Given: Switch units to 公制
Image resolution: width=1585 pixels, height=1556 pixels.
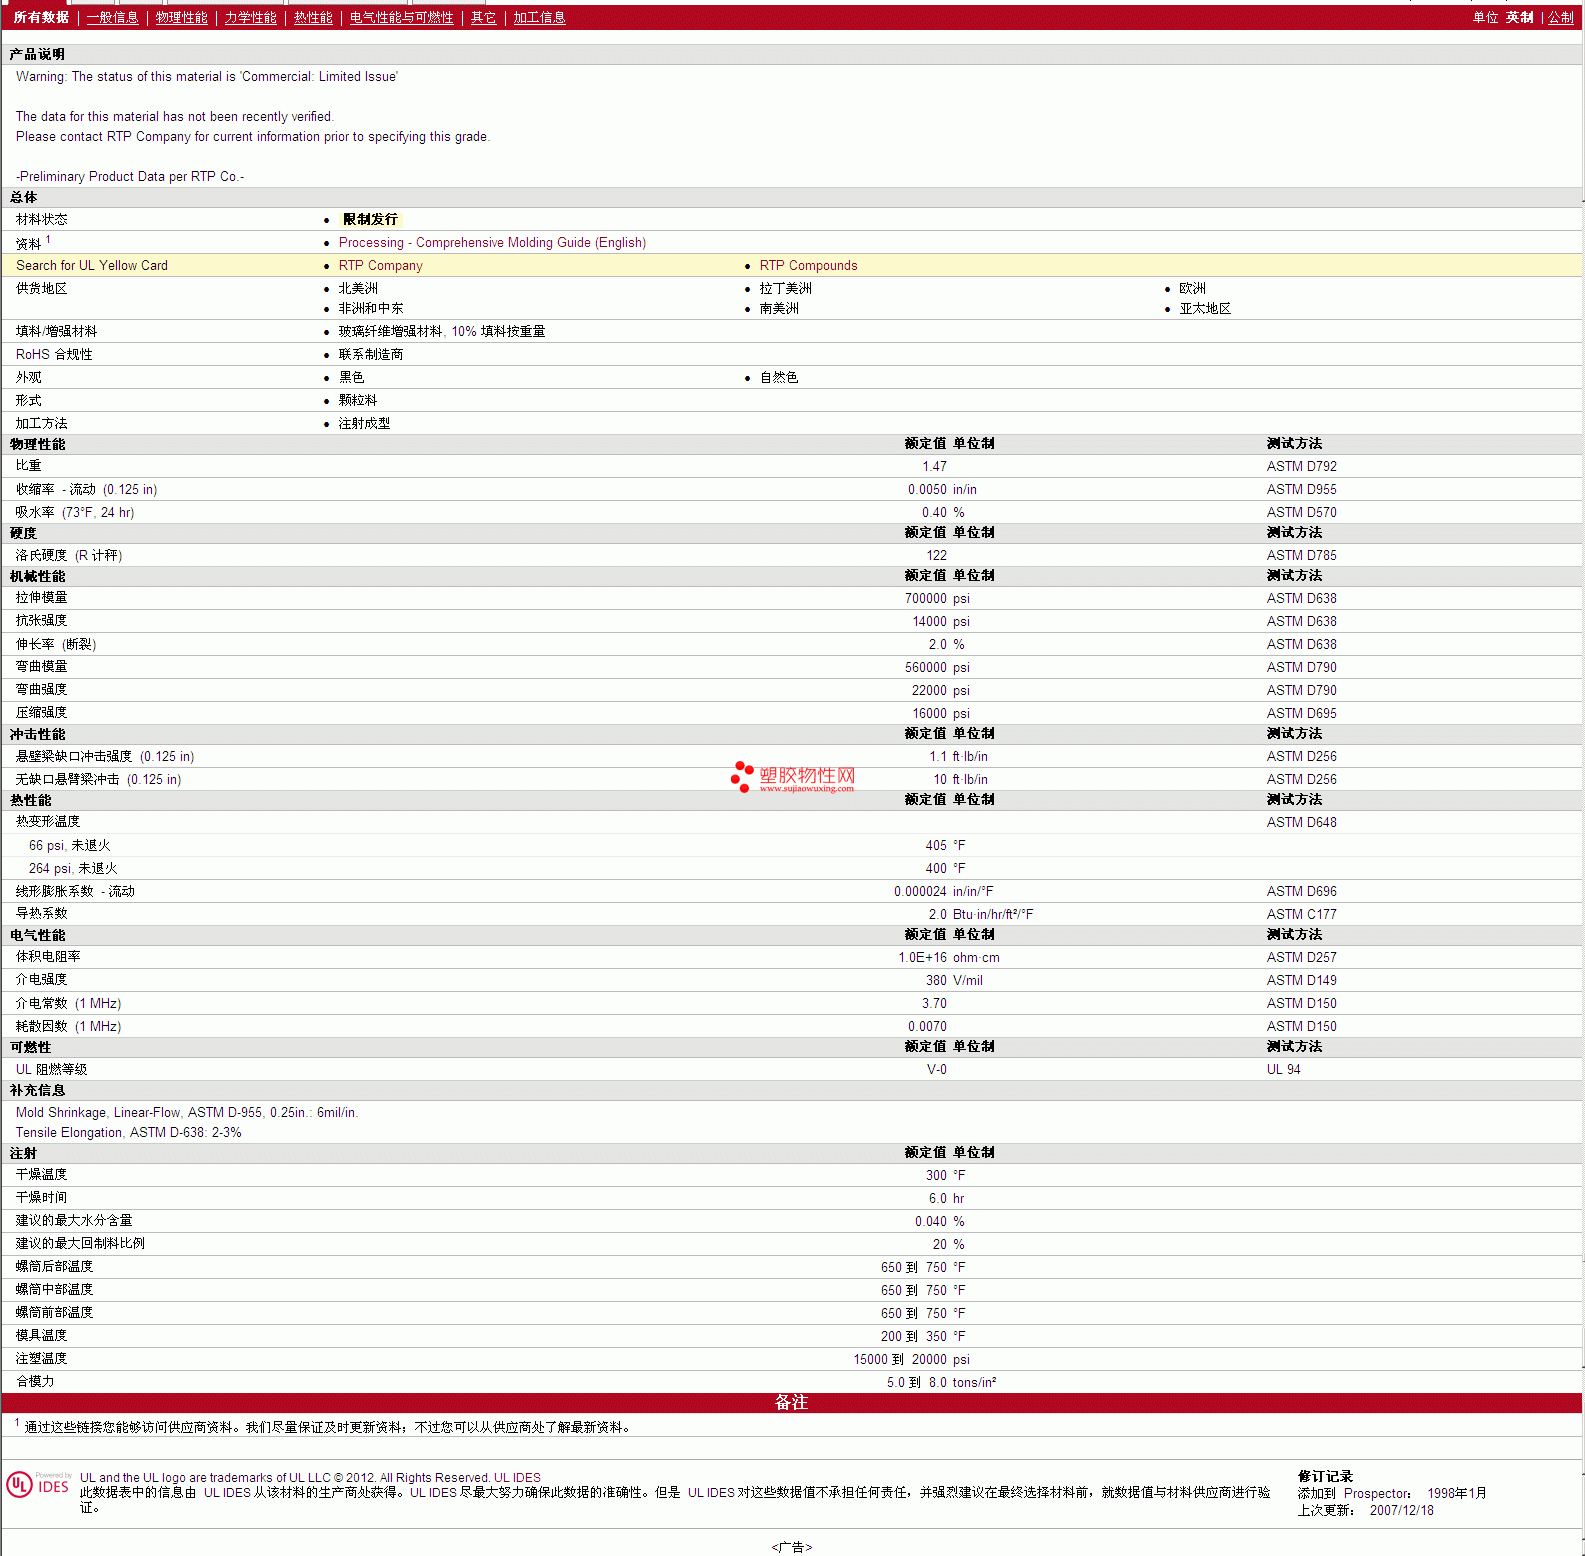Looking at the screenshot, I should (x=1560, y=17).
